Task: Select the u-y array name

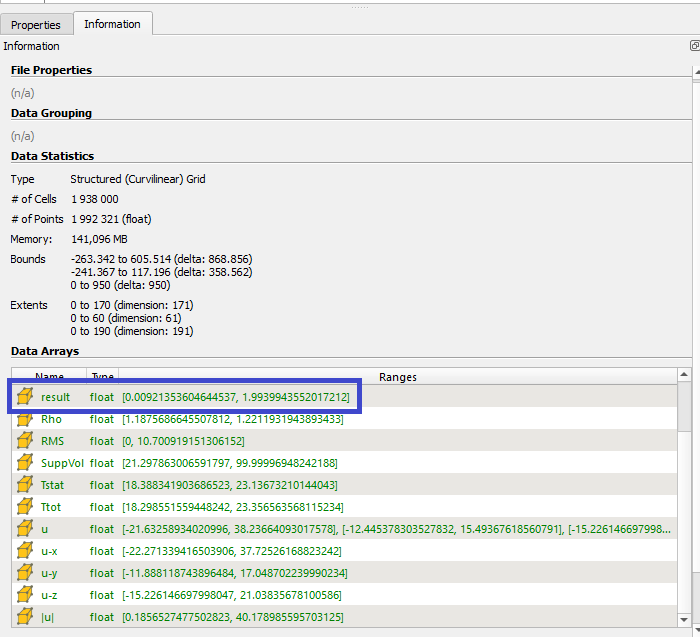Action: 49,573
